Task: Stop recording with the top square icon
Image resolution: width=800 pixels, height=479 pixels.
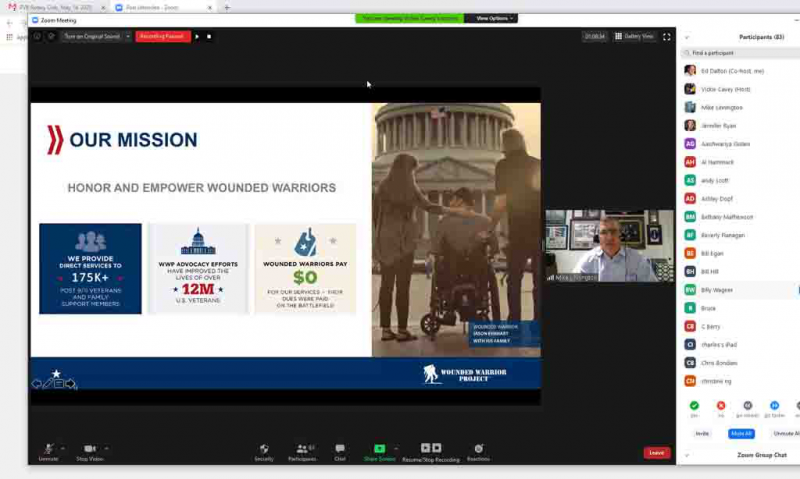Action: 209,36
